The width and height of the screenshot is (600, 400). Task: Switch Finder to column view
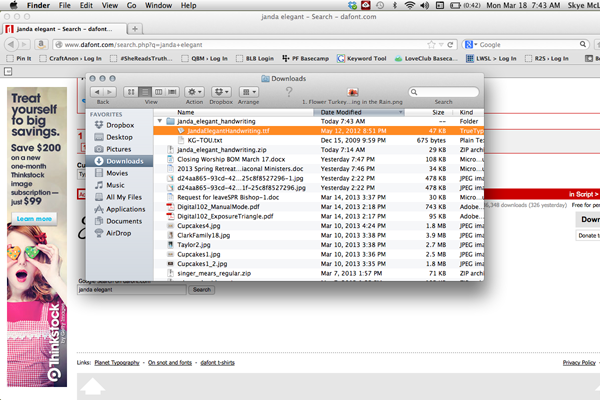click(x=158, y=92)
